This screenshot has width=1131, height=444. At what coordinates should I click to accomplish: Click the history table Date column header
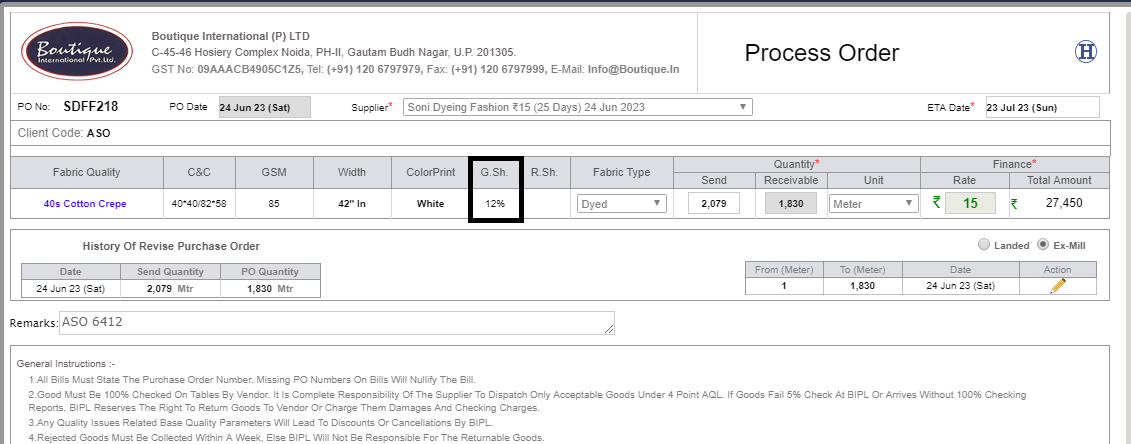click(70, 272)
